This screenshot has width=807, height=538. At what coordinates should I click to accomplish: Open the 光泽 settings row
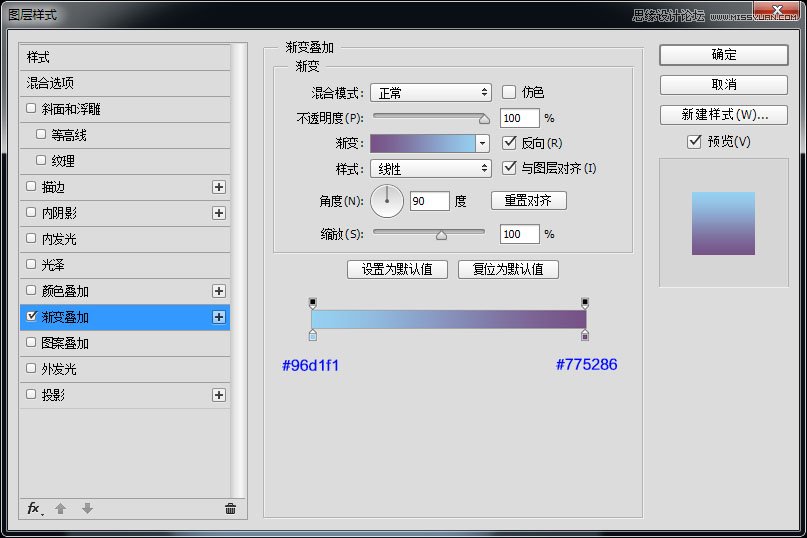tap(125, 265)
